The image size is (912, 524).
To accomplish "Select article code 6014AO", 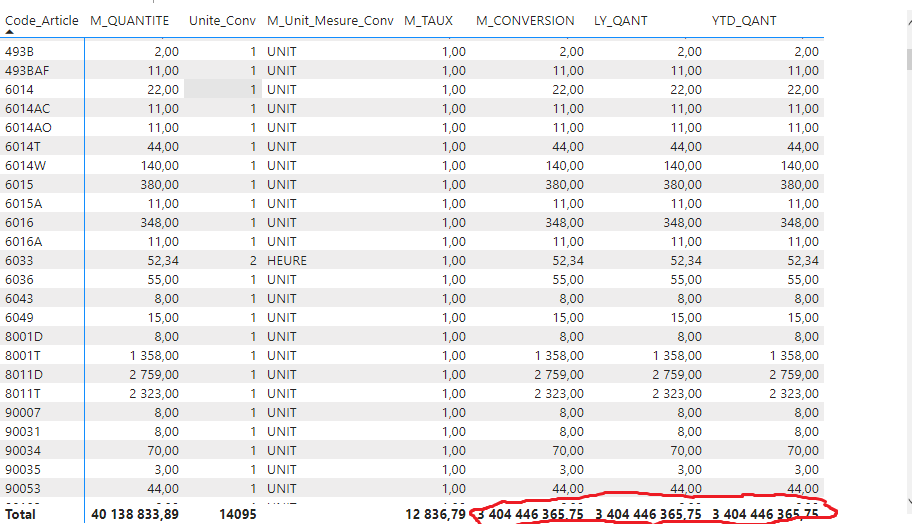I will 28,127.
